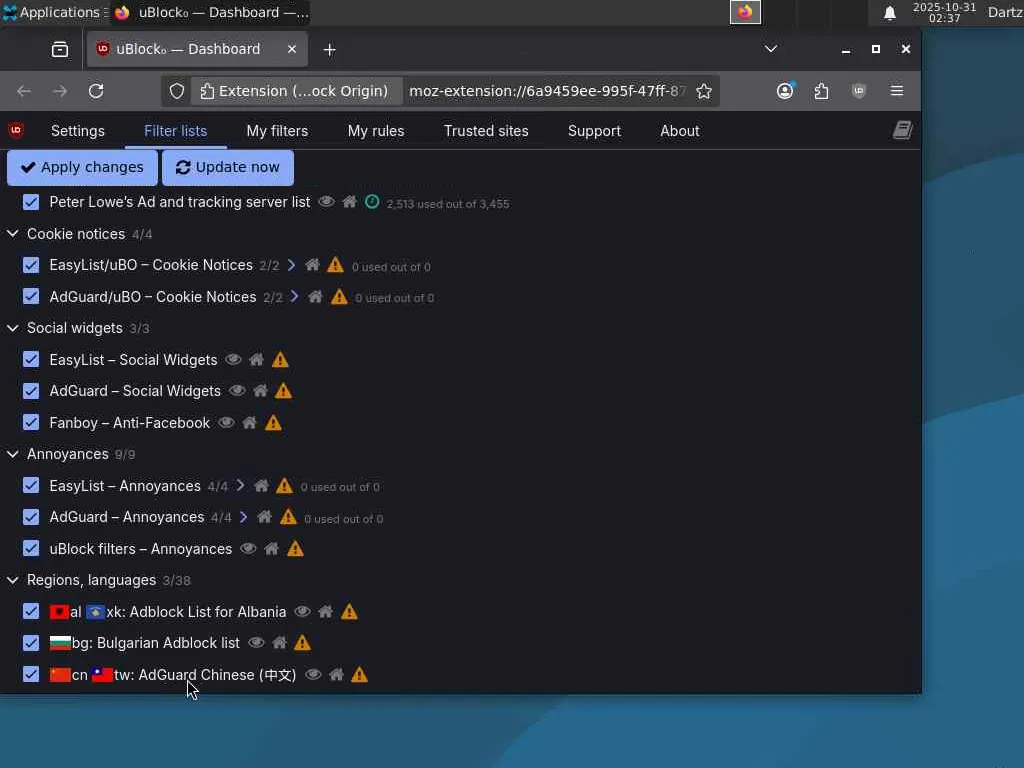This screenshot has height=768, width=1024.
Task: Open home icon for Fanboy Anti-Facebook
Action: pos(249,423)
